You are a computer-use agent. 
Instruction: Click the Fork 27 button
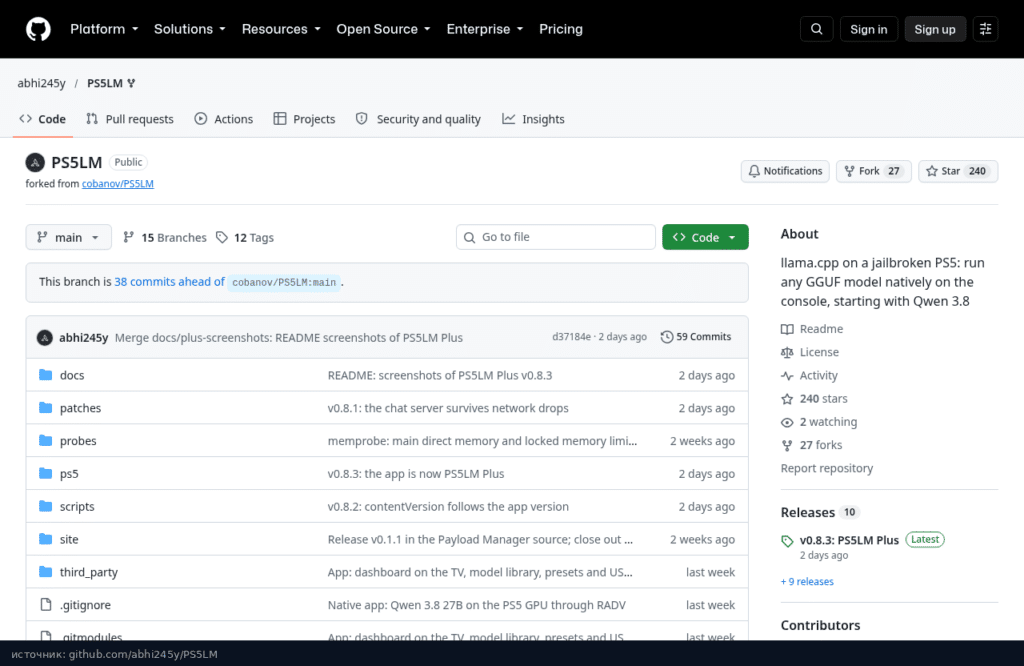pos(873,171)
